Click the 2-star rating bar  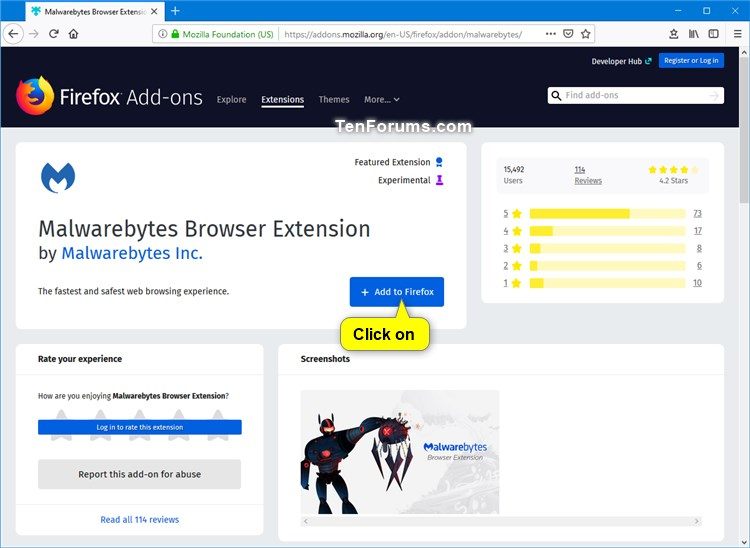607,266
